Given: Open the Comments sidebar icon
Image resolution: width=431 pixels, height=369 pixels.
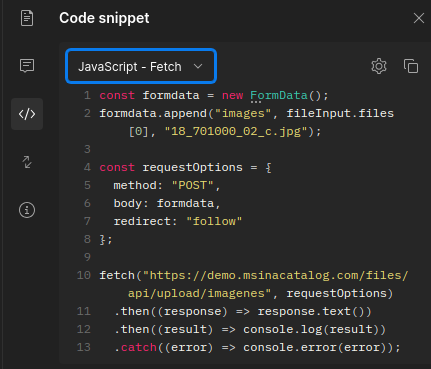Looking at the screenshot, I should (x=27, y=66).
